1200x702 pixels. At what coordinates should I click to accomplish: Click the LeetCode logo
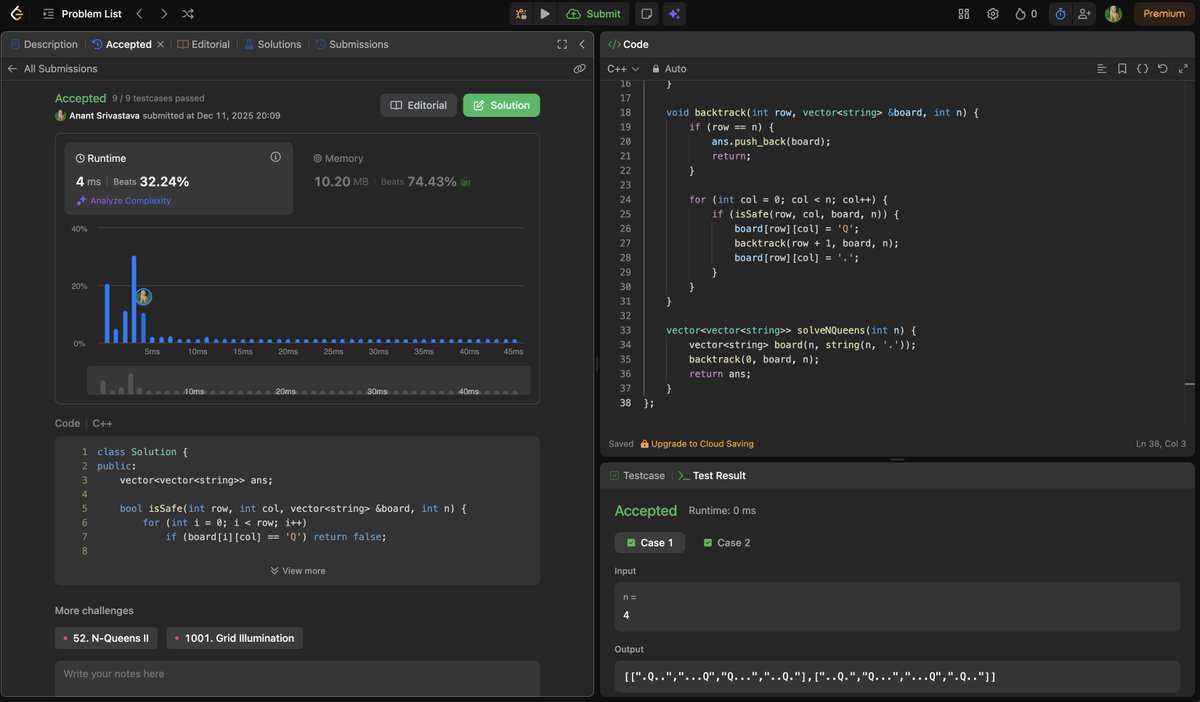(18, 14)
